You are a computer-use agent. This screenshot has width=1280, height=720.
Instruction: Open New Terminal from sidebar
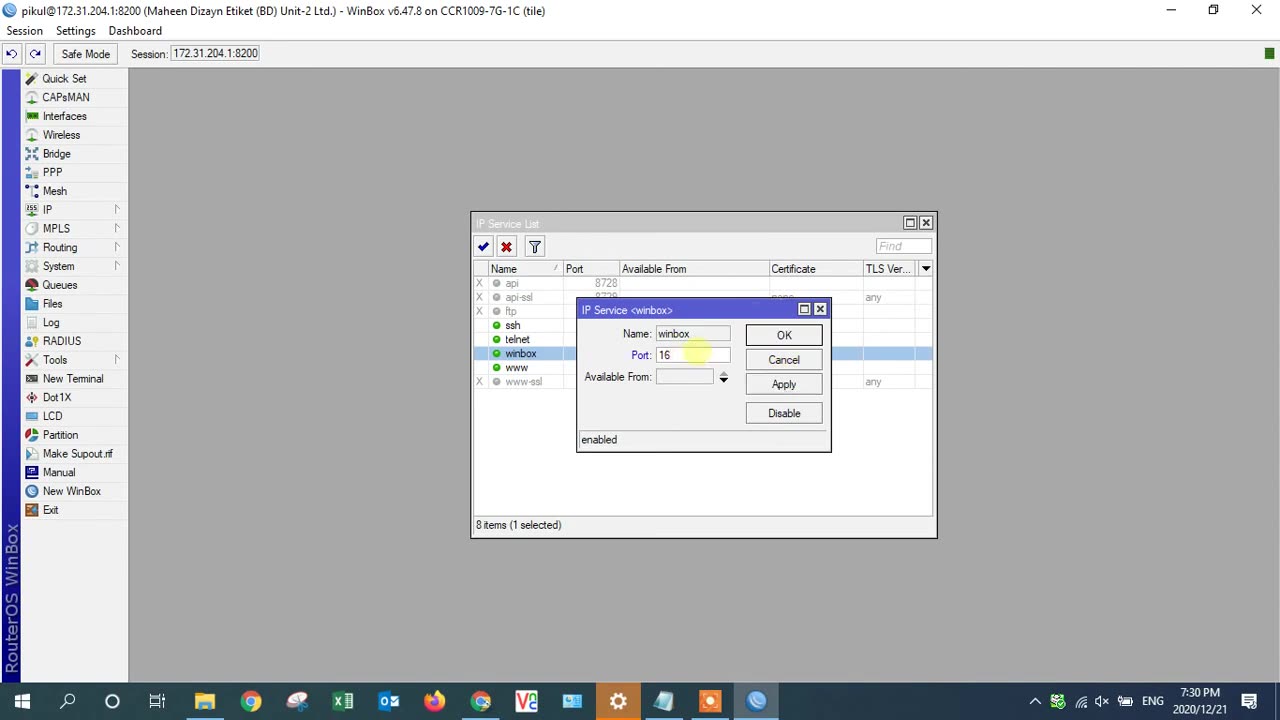tap(72, 379)
